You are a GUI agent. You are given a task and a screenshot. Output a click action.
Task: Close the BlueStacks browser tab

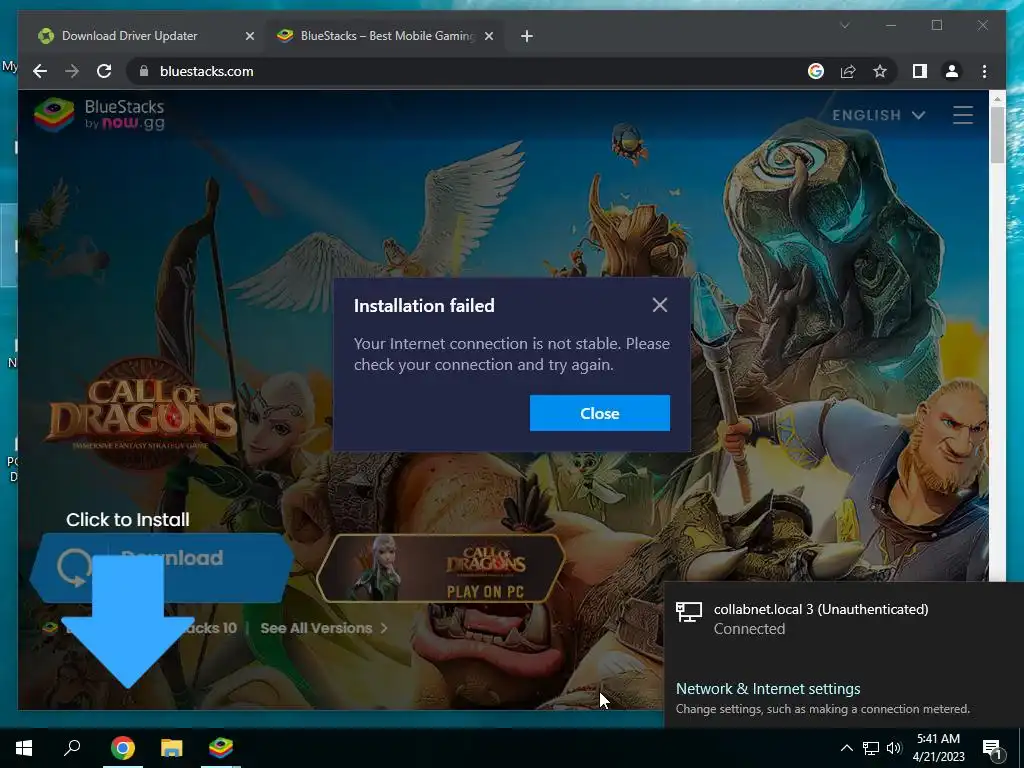[488, 36]
